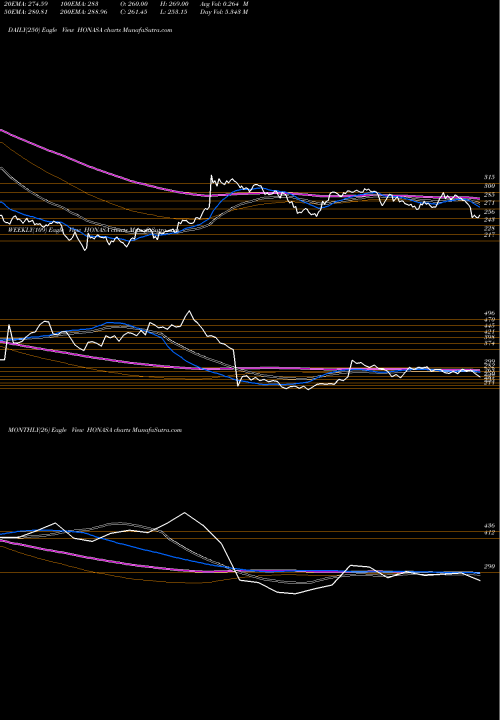Click the low price L: 253.15
The image size is (500, 720).
[174, 12]
